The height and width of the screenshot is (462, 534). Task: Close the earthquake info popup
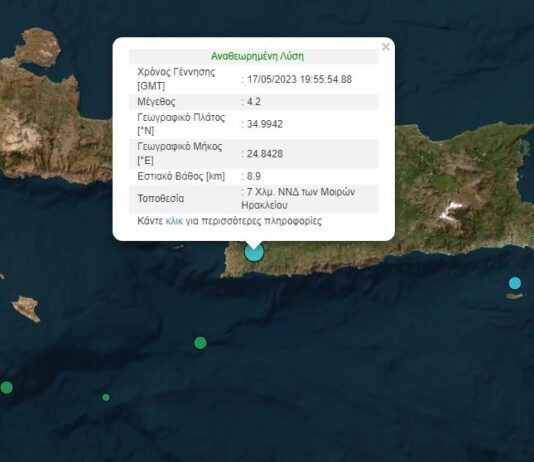coord(386,47)
